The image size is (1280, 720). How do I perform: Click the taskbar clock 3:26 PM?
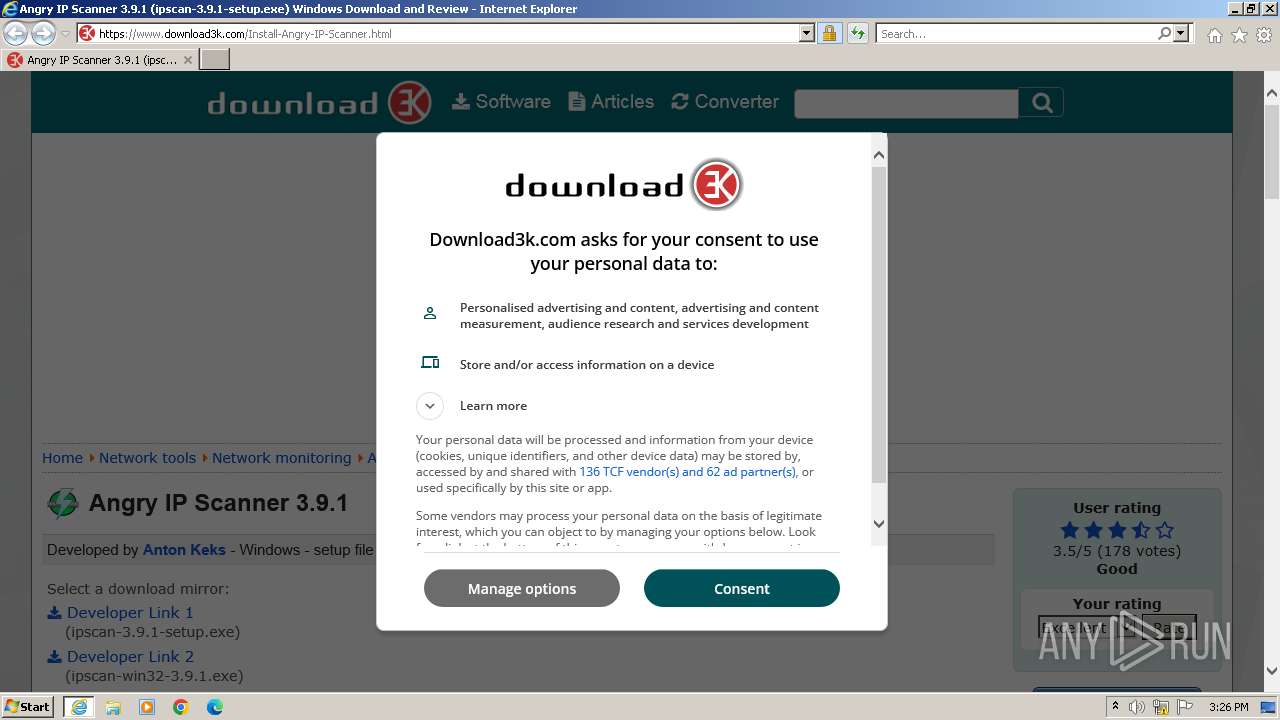[1228, 707]
